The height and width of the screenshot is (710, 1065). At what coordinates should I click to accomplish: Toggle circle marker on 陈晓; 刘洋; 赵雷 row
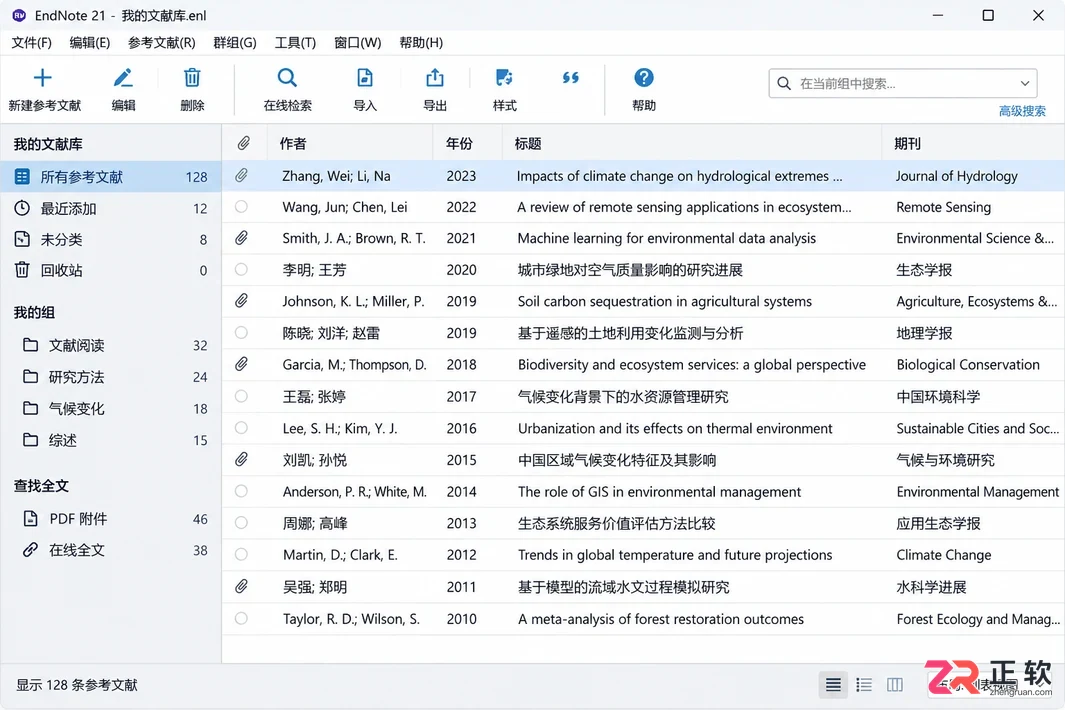241,332
